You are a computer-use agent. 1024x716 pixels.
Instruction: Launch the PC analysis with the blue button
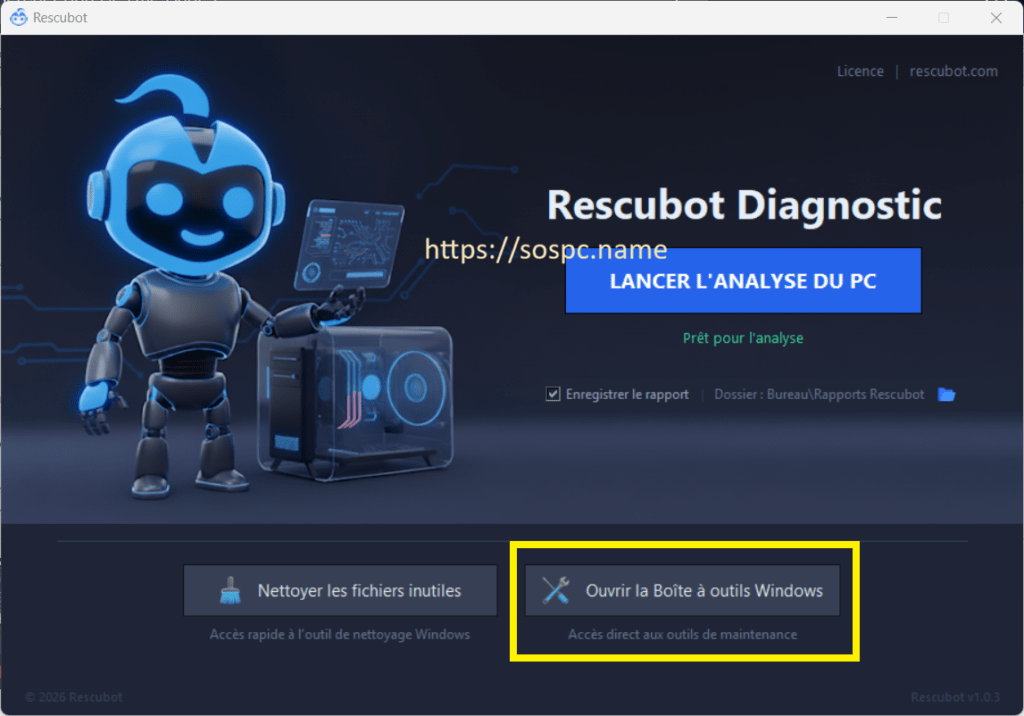(743, 281)
